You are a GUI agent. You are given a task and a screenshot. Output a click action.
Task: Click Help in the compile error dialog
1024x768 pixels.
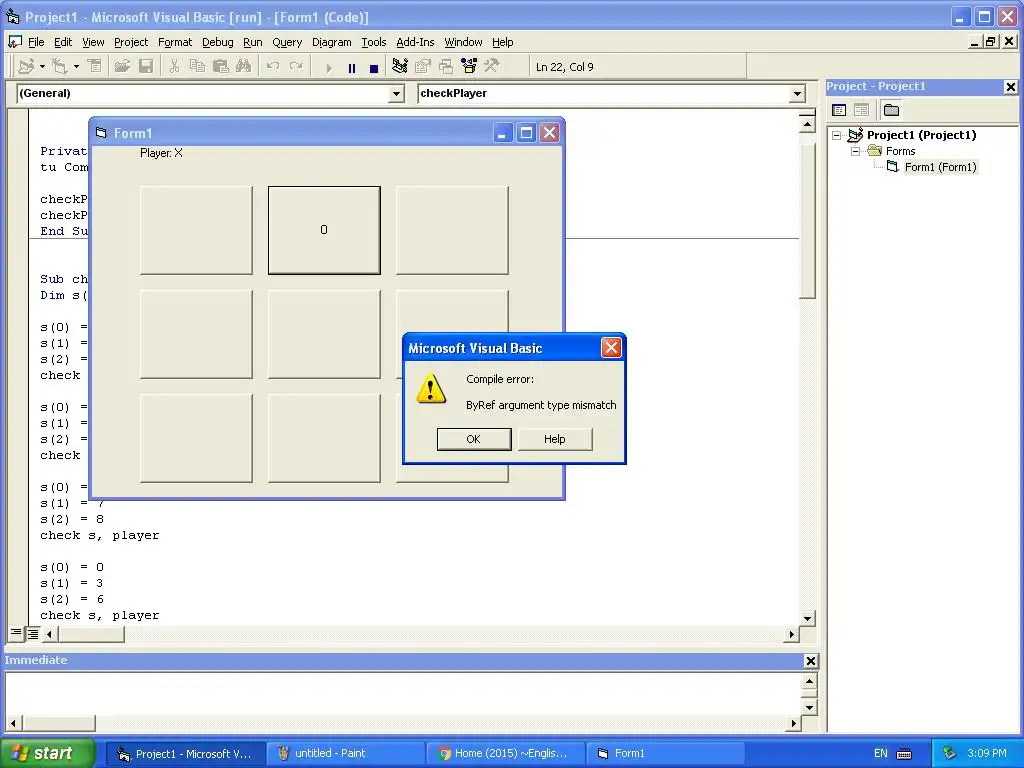pos(554,439)
